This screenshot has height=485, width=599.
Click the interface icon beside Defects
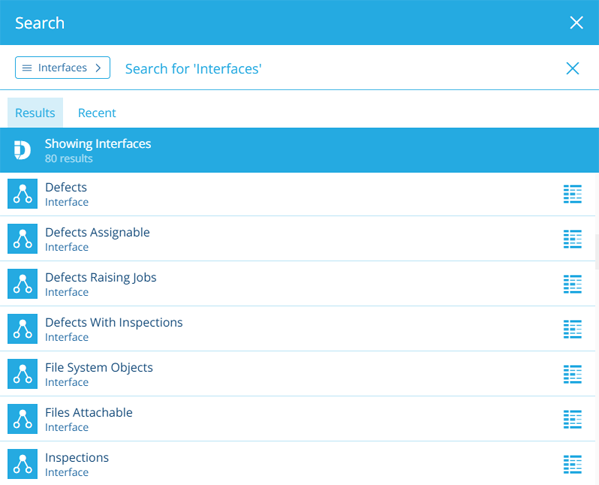coord(23,194)
